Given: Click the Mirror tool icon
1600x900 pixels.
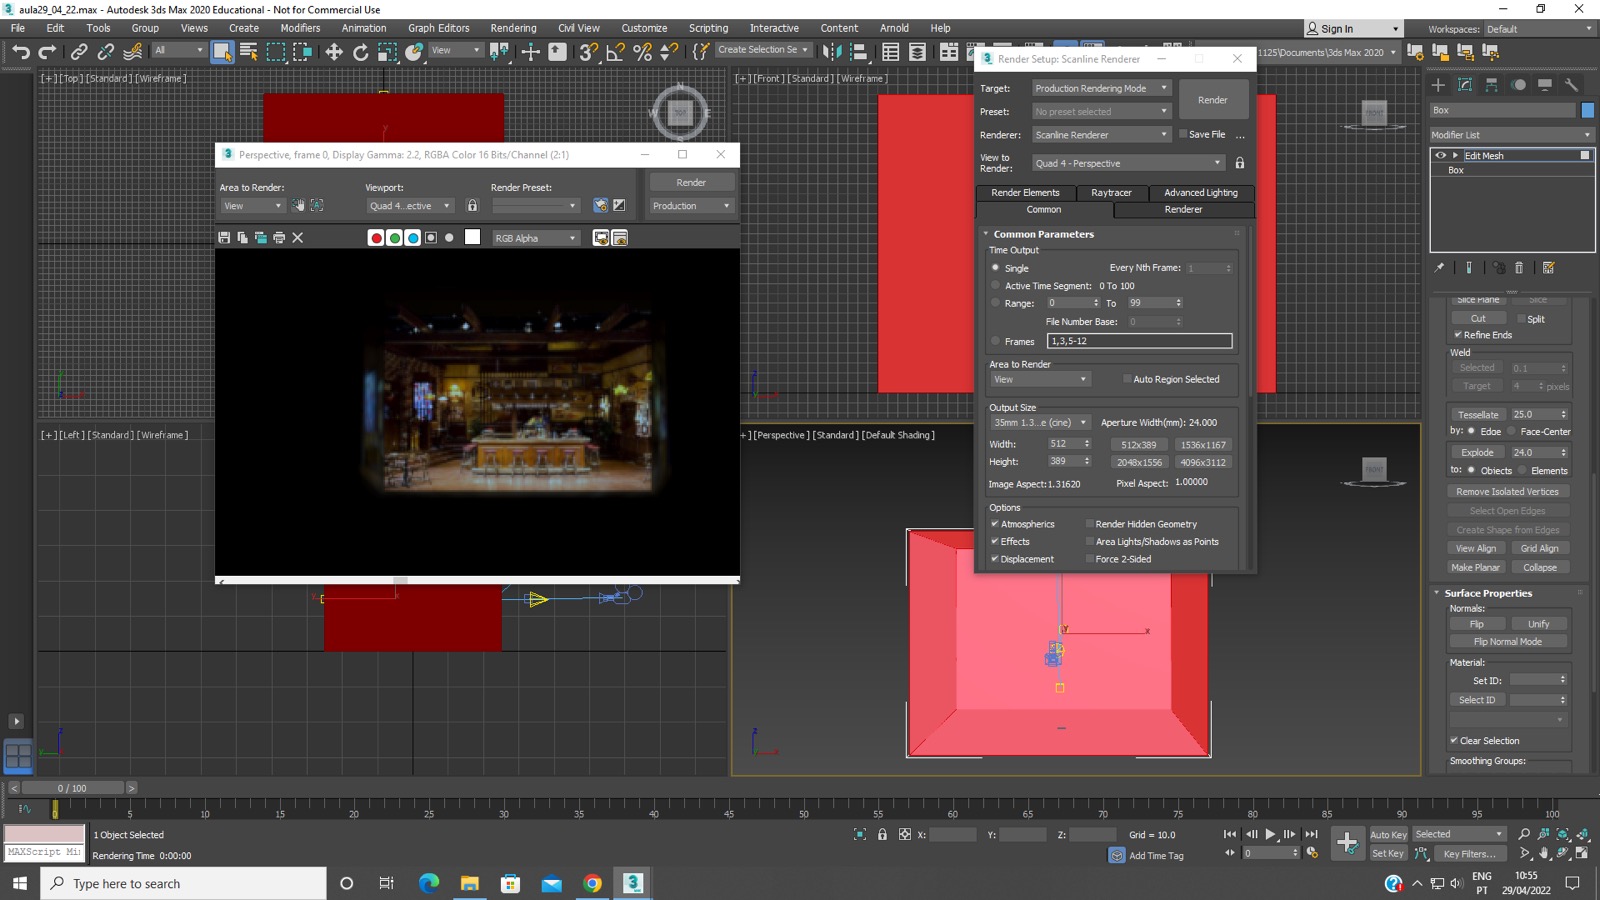Looking at the screenshot, I should pyautogui.click(x=832, y=51).
